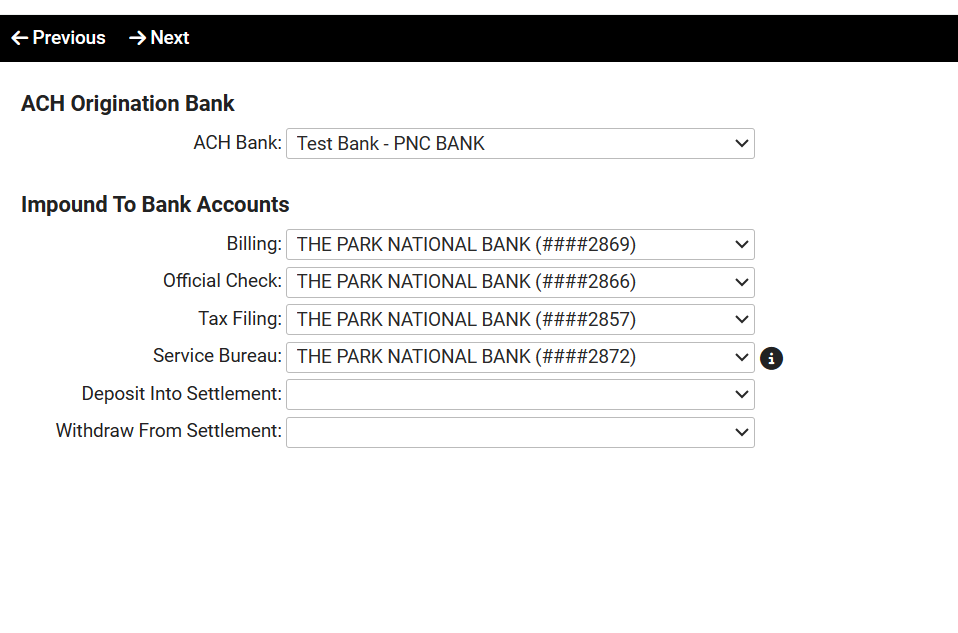Click the Next link text

pyautogui.click(x=170, y=38)
